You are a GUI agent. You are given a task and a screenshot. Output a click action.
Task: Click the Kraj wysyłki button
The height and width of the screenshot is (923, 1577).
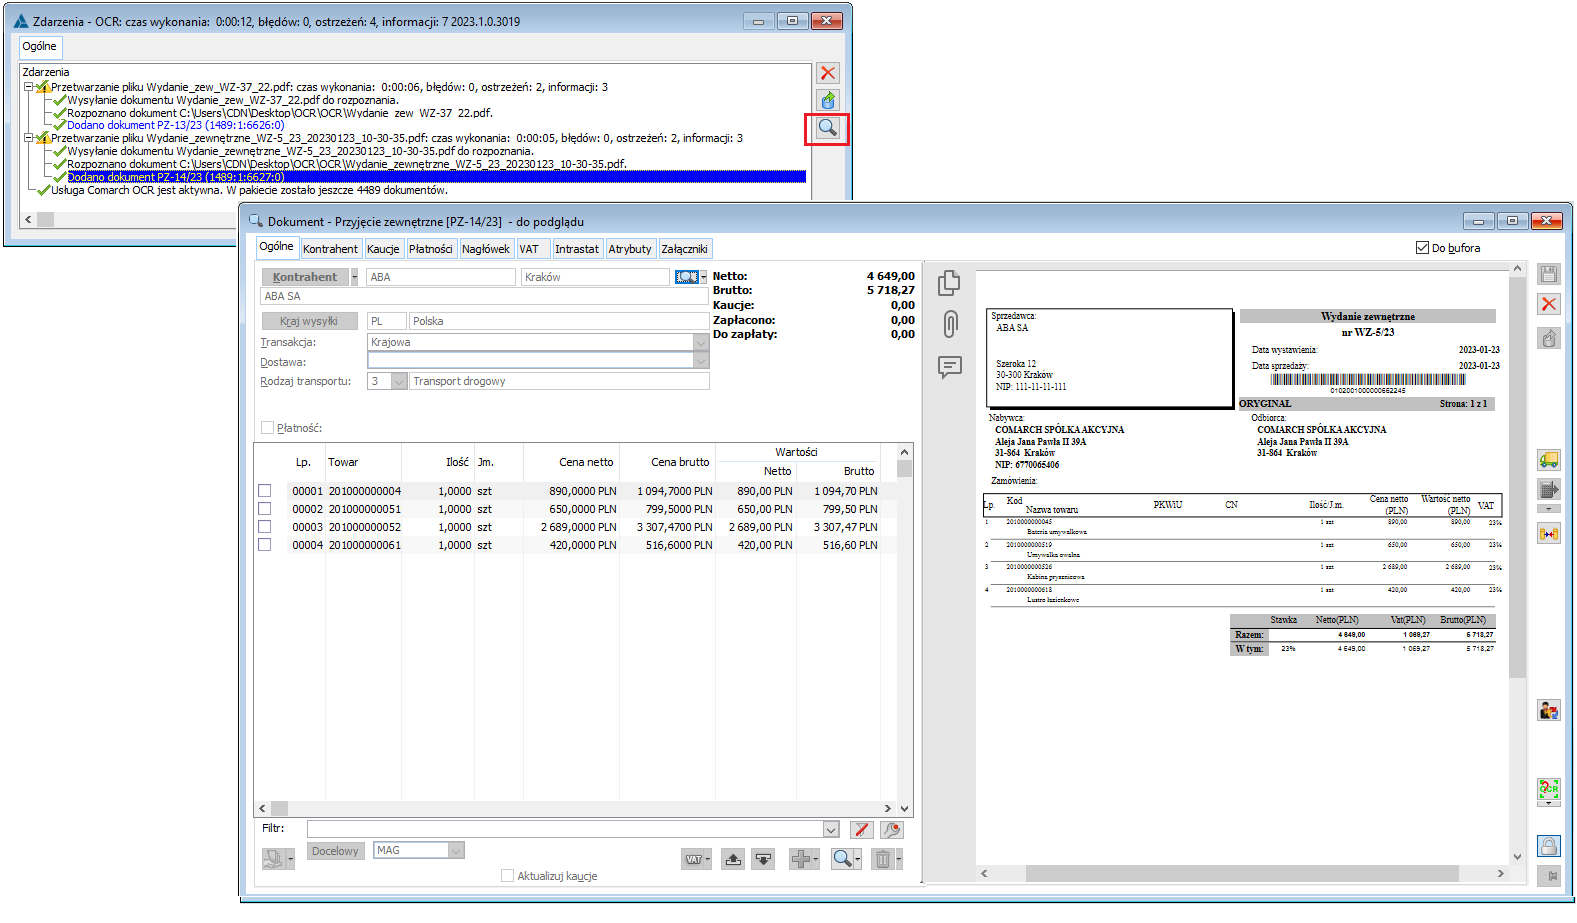pyautogui.click(x=309, y=321)
